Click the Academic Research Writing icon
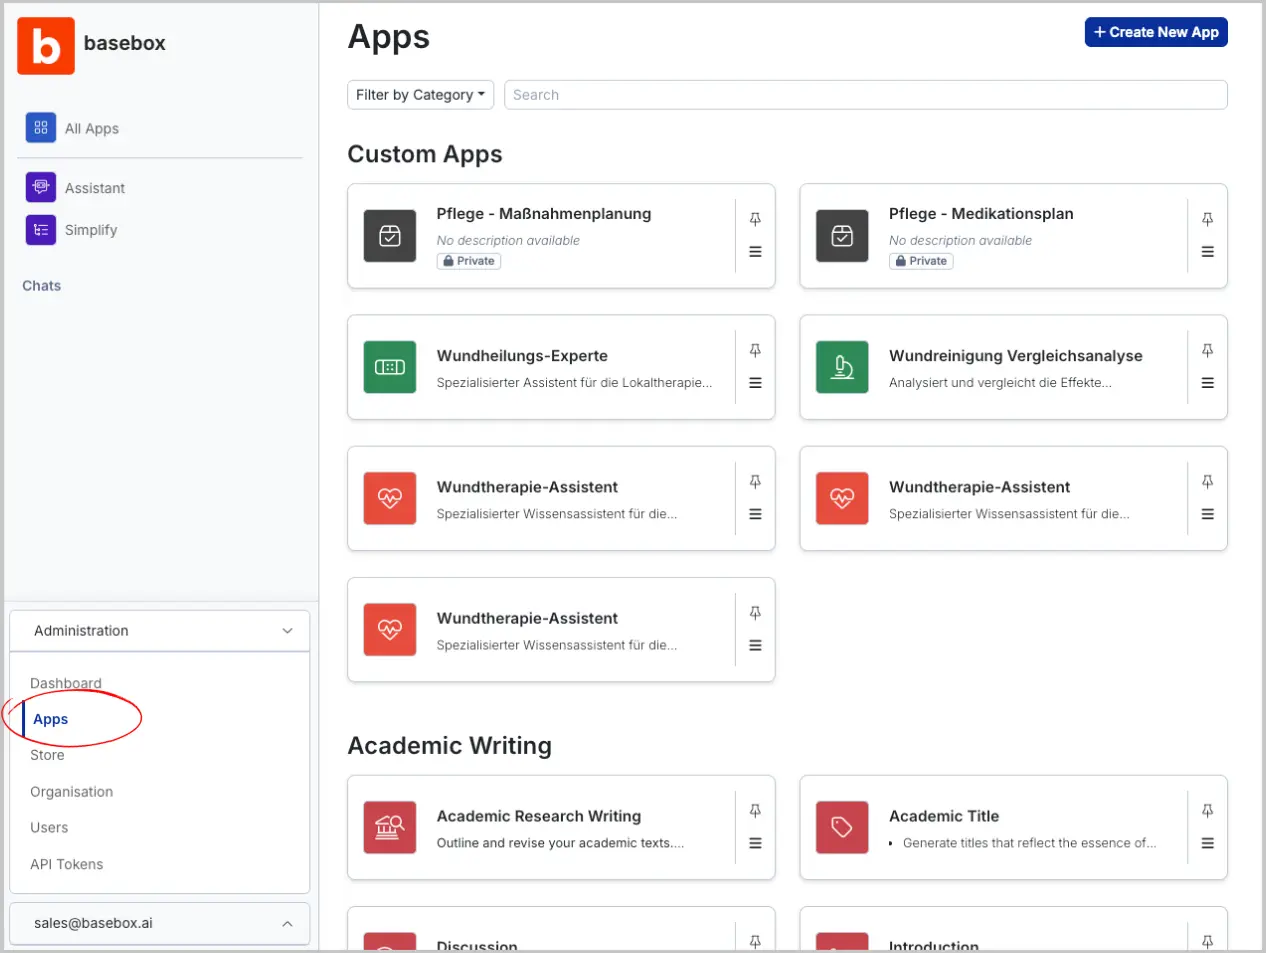This screenshot has height=953, width=1266. click(390, 827)
